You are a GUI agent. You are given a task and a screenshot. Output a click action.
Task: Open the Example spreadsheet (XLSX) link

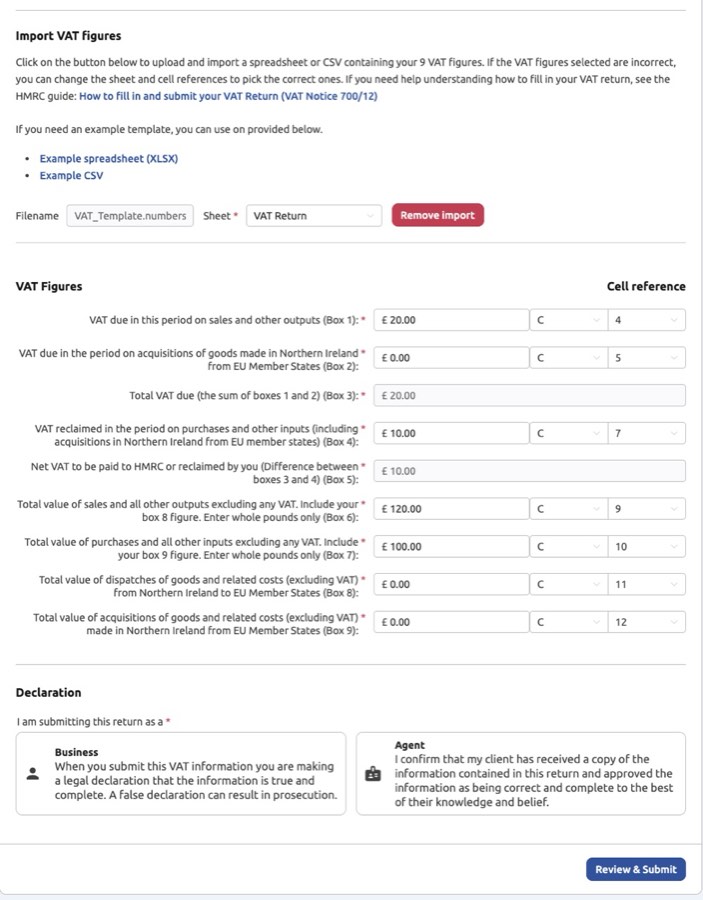click(x=108, y=158)
